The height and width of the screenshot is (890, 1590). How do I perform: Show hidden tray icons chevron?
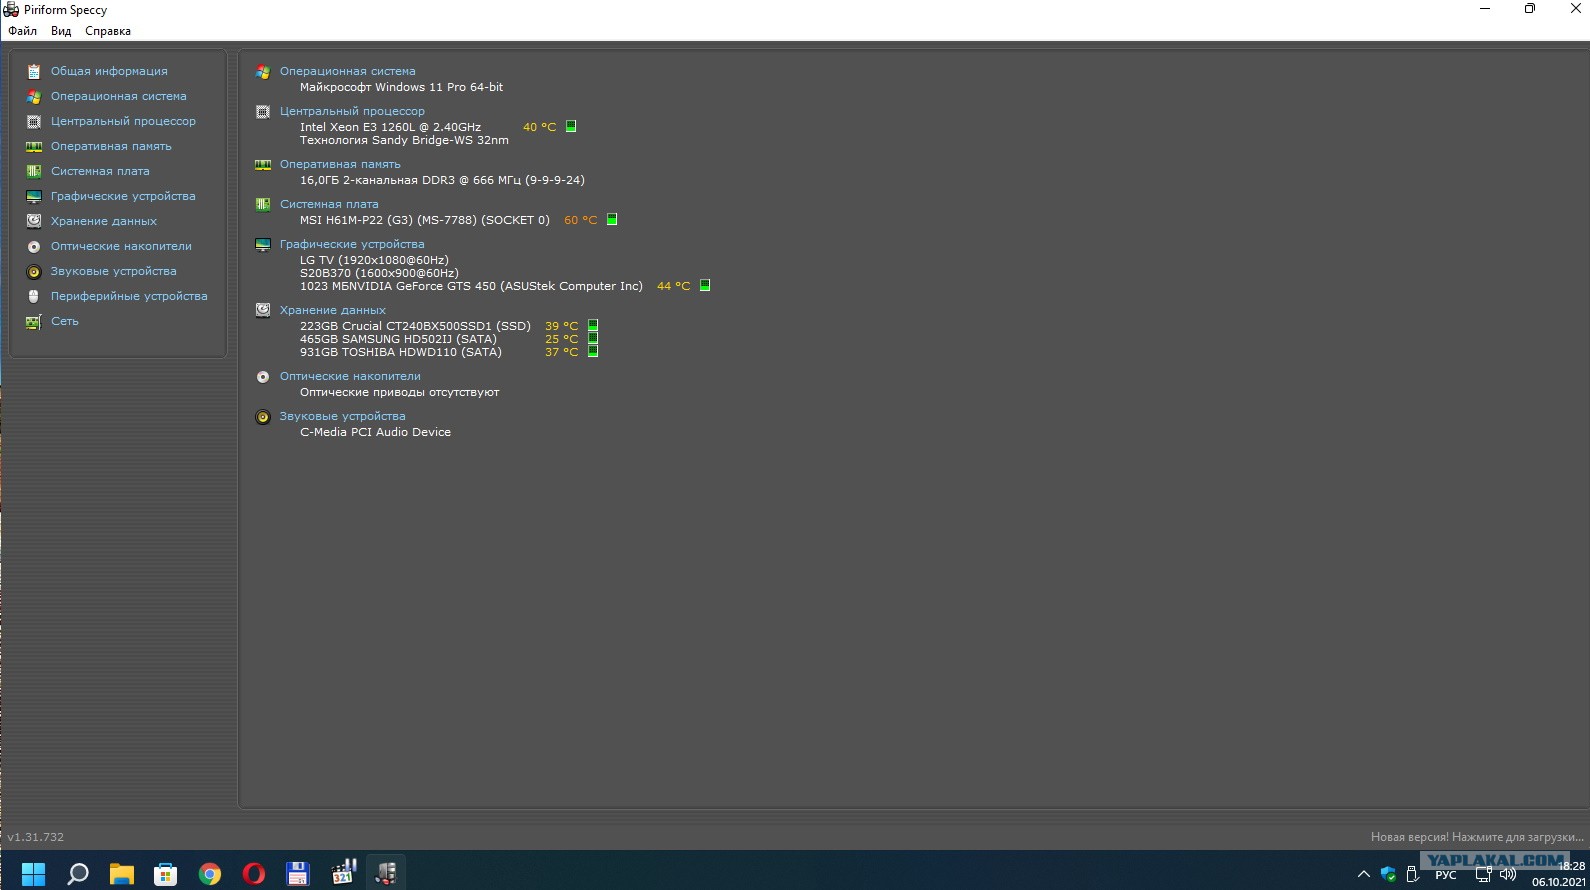[1363, 874]
